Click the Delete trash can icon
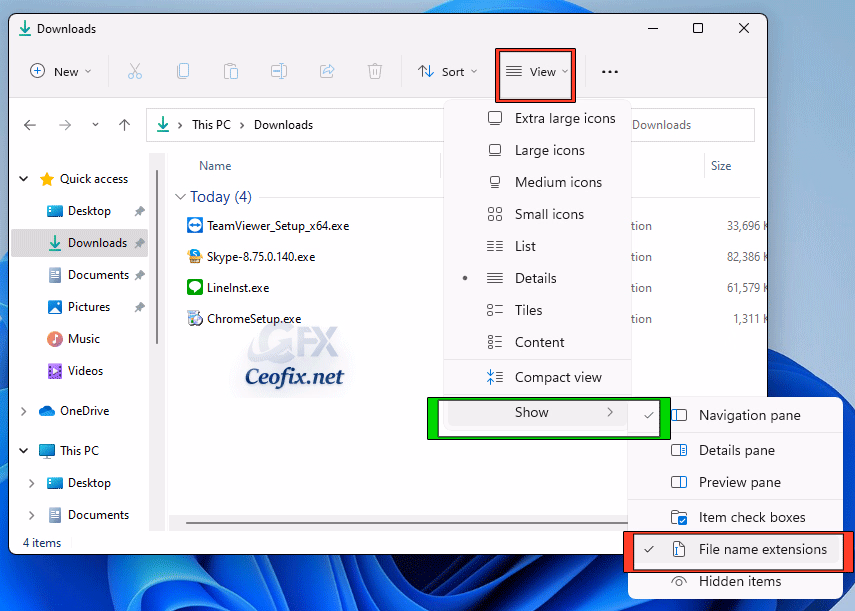Screen dimensions: 855x611 pyautogui.click(x=374, y=71)
